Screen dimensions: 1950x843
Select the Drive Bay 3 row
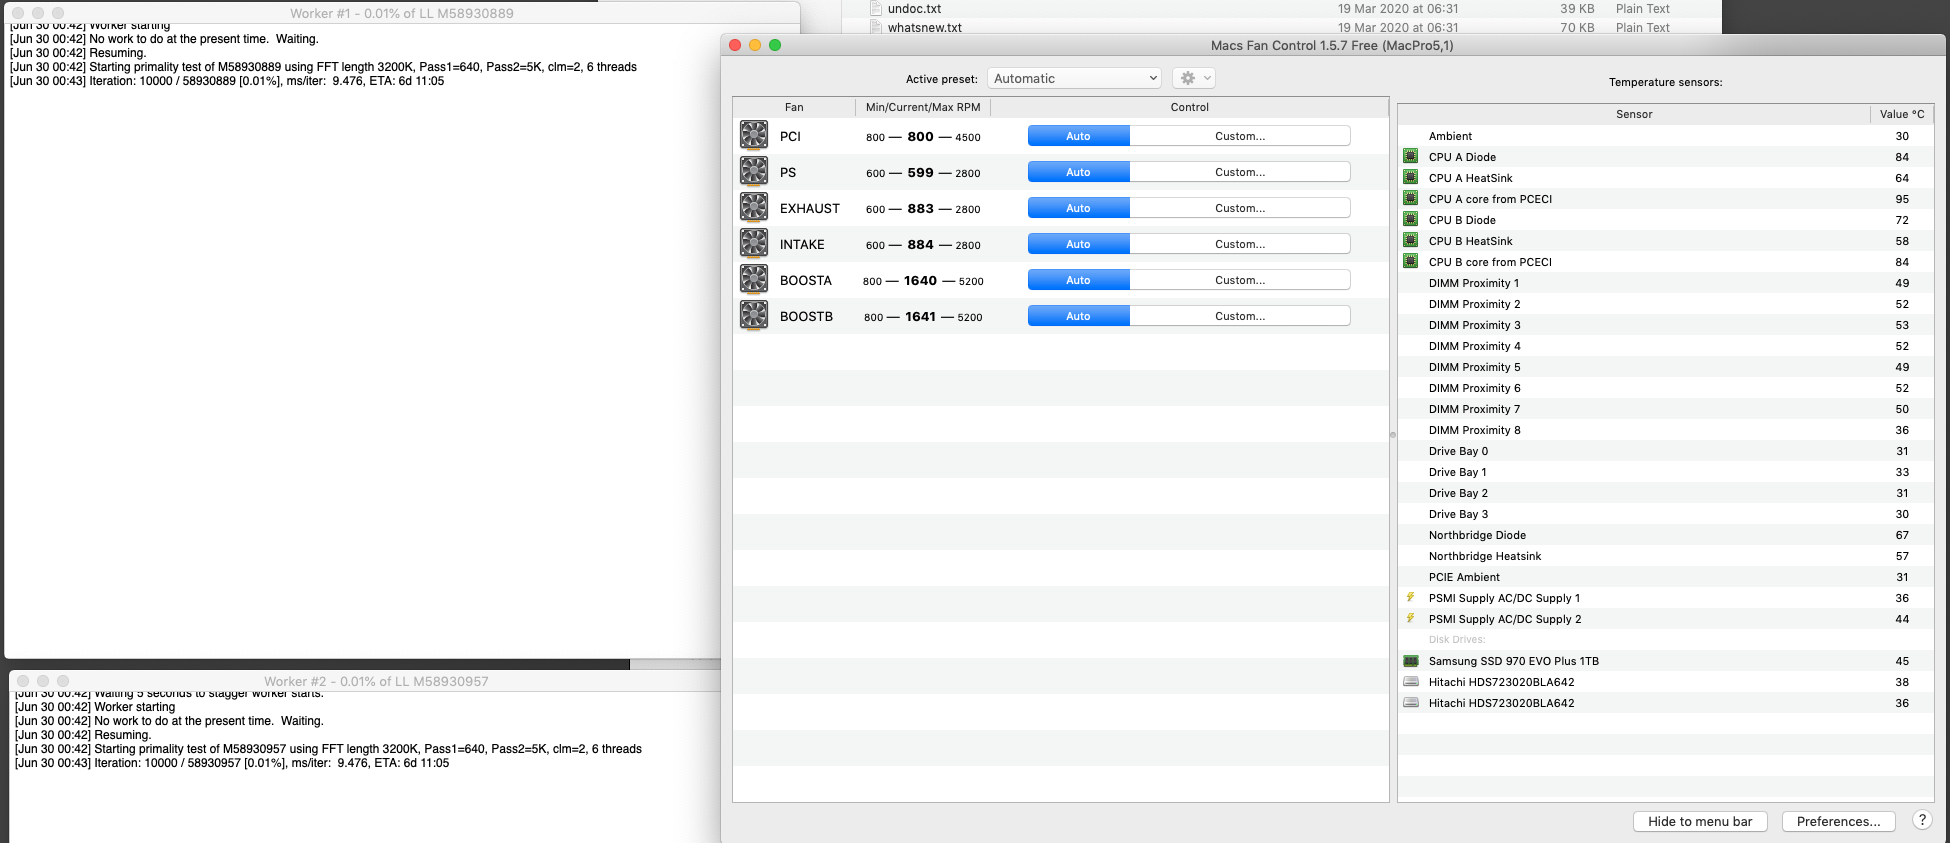(x=1666, y=514)
